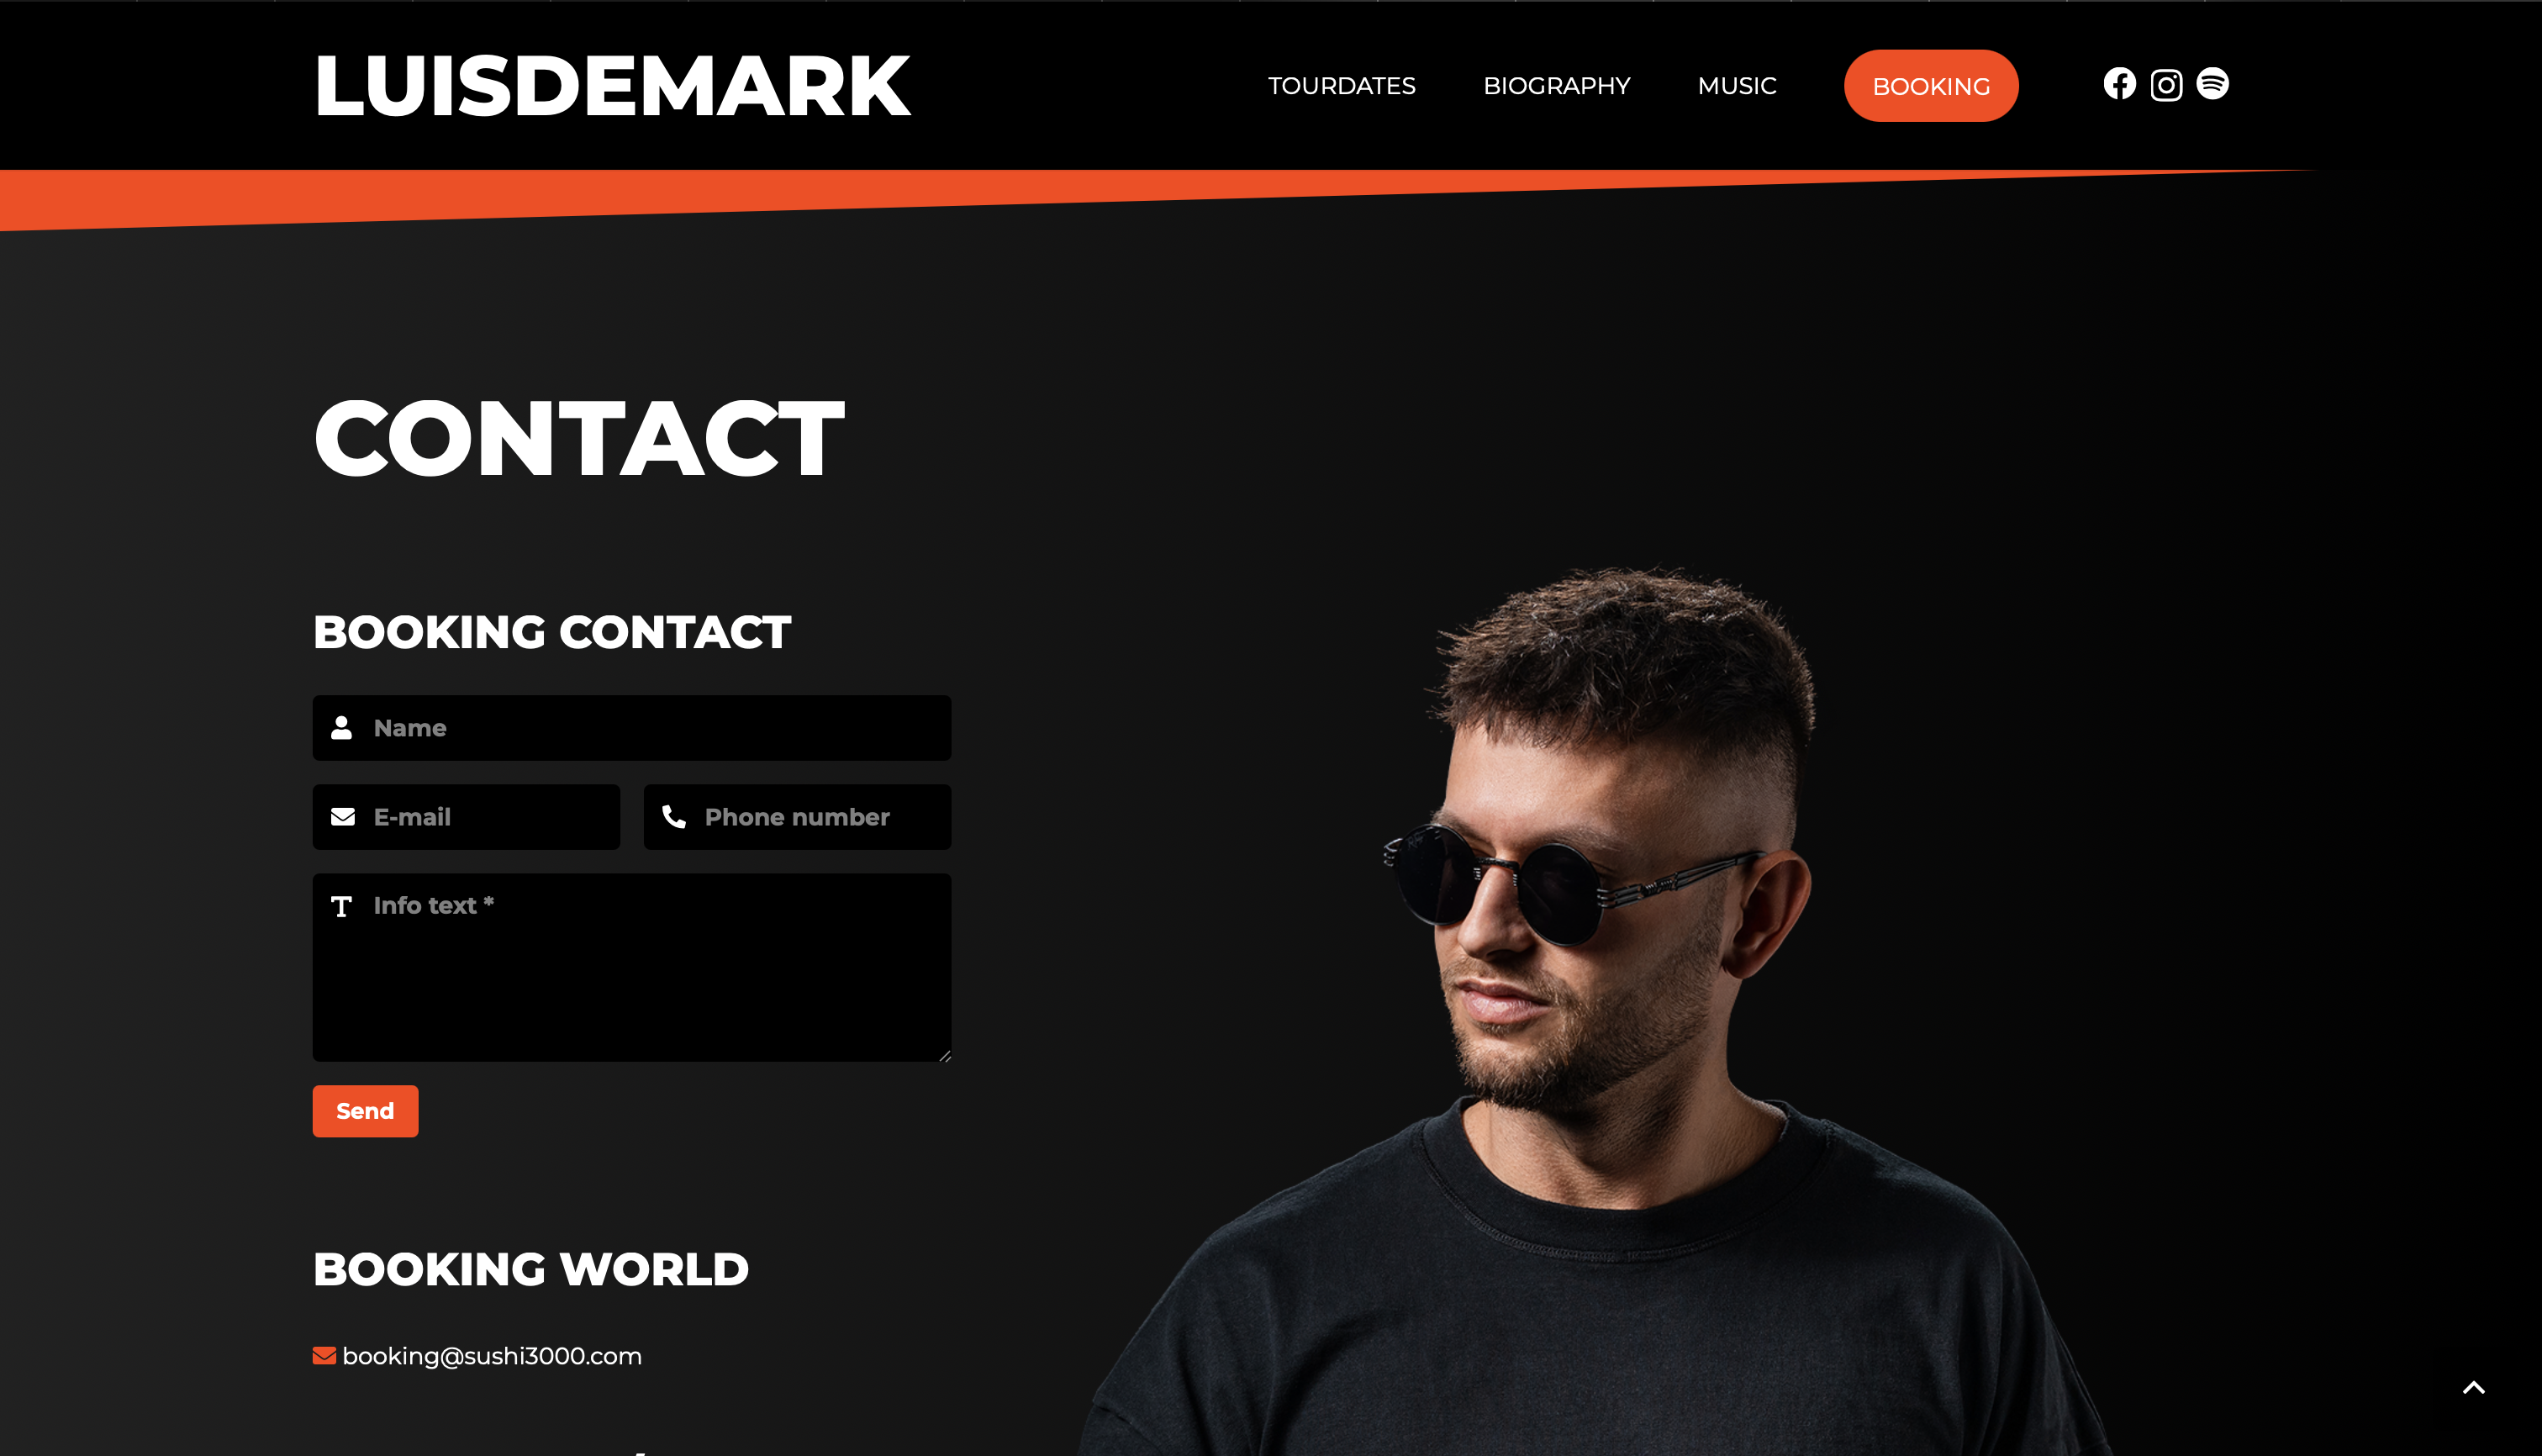Open the BIOGRAPHY menu item
The image size is (2542, 1456).
tap(1557, 86)
